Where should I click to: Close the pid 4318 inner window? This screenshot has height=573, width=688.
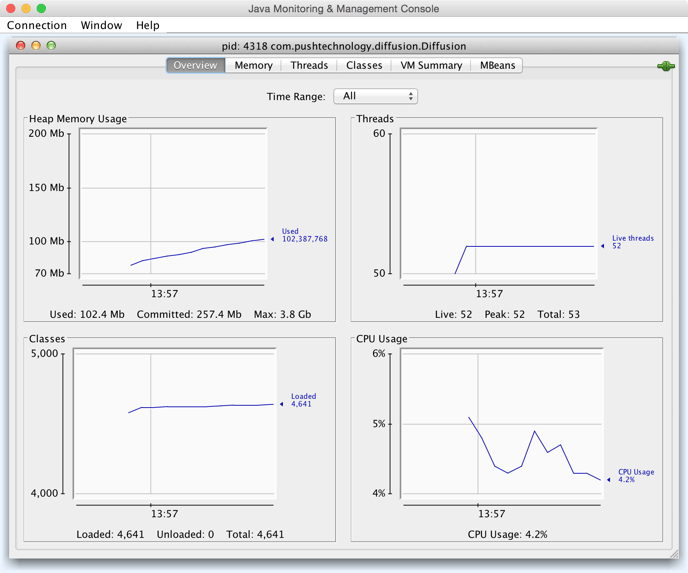pyautogui.click(x=20, y=45)
